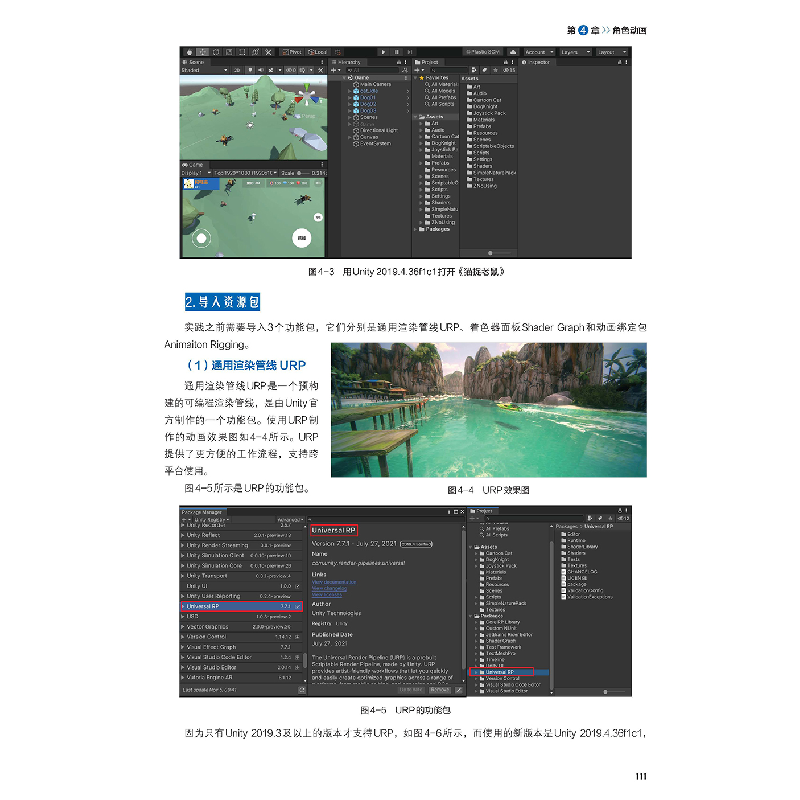Expand the Packages folder in upper Project
The image size is (800, 800).
[x=415, y=230]
